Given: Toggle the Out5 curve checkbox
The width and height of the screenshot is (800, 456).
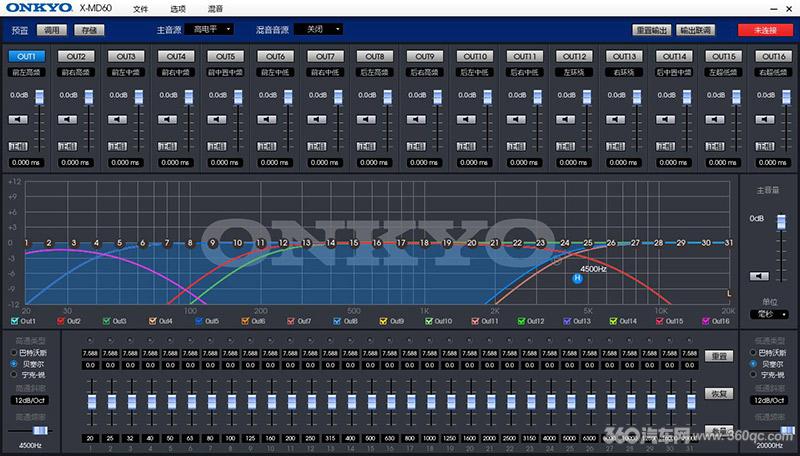Looking at the screenshot, I should coord(199,321).
